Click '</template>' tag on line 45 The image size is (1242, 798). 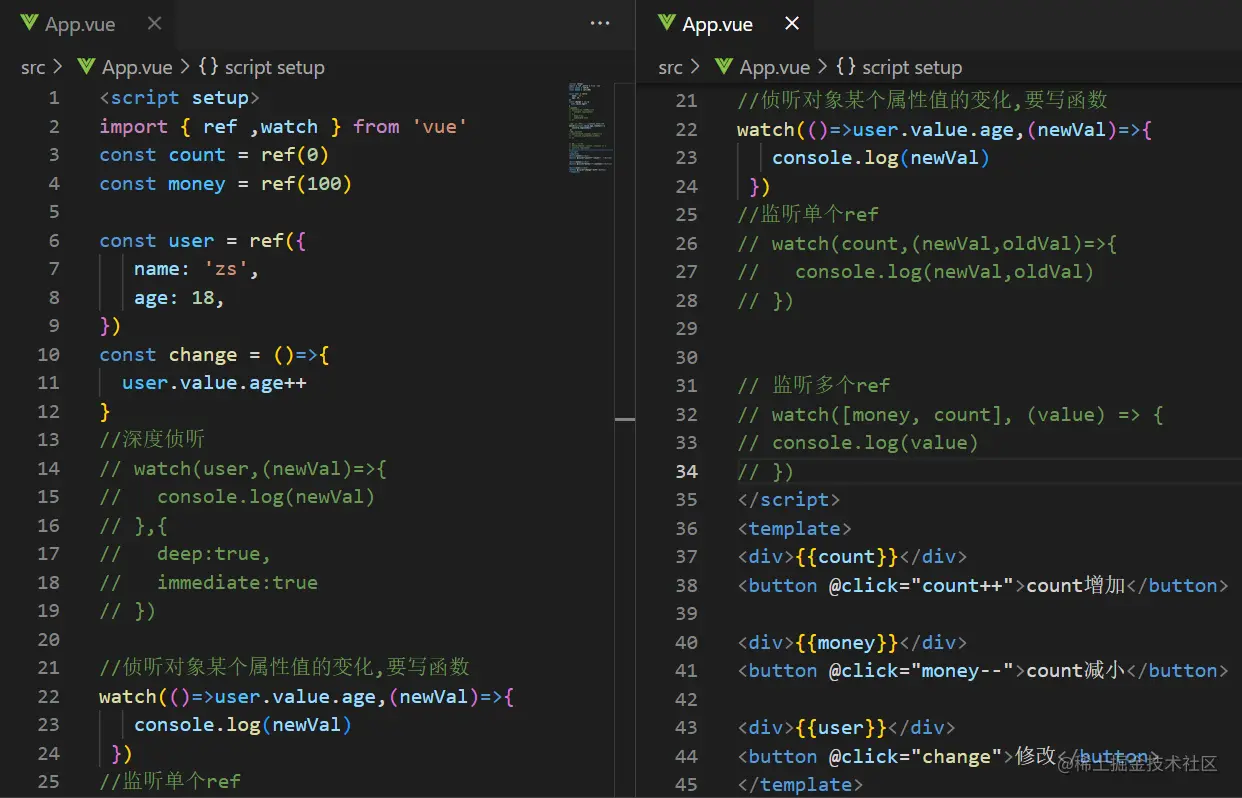(x=800, y=785)
